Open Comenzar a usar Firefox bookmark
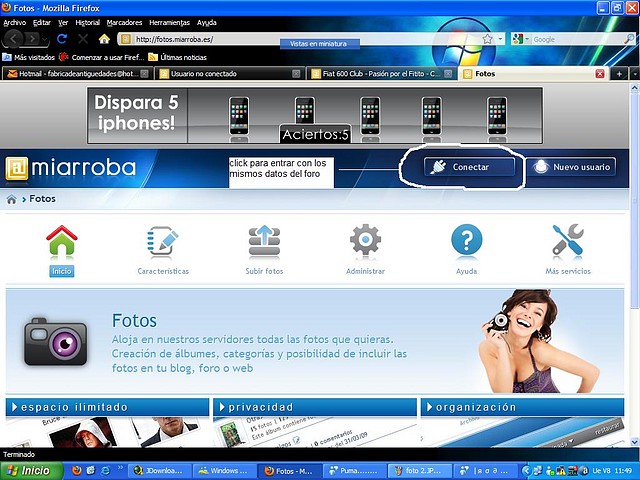 click(101, 58)
